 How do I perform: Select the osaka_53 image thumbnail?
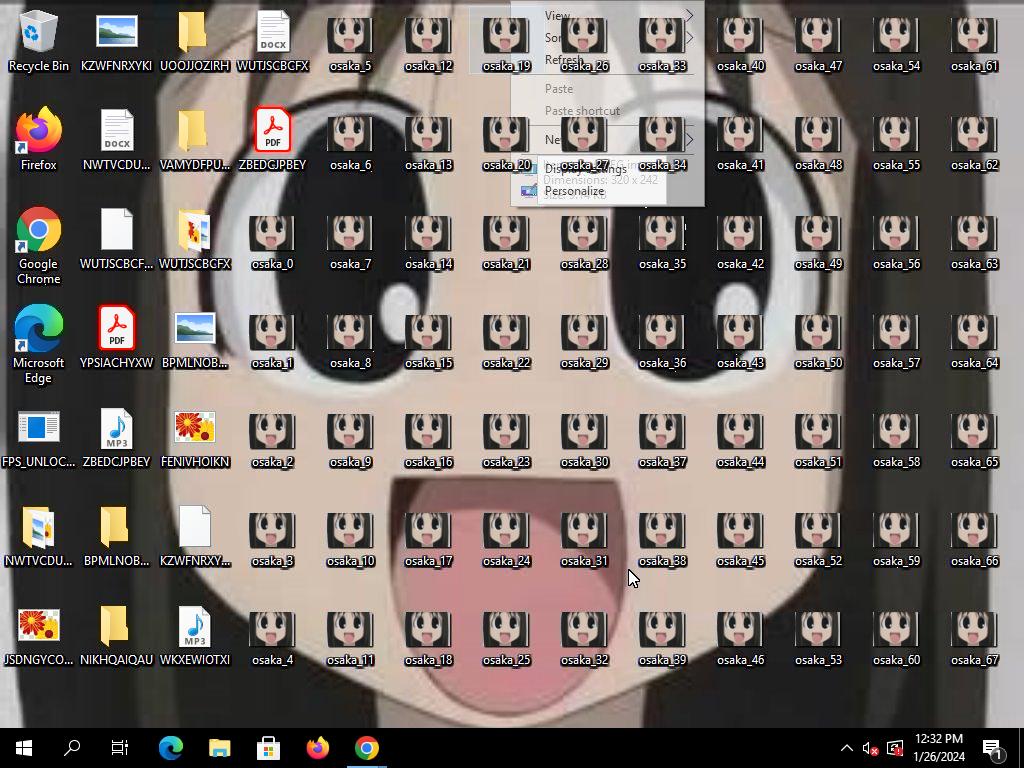(x=818, y=639)
